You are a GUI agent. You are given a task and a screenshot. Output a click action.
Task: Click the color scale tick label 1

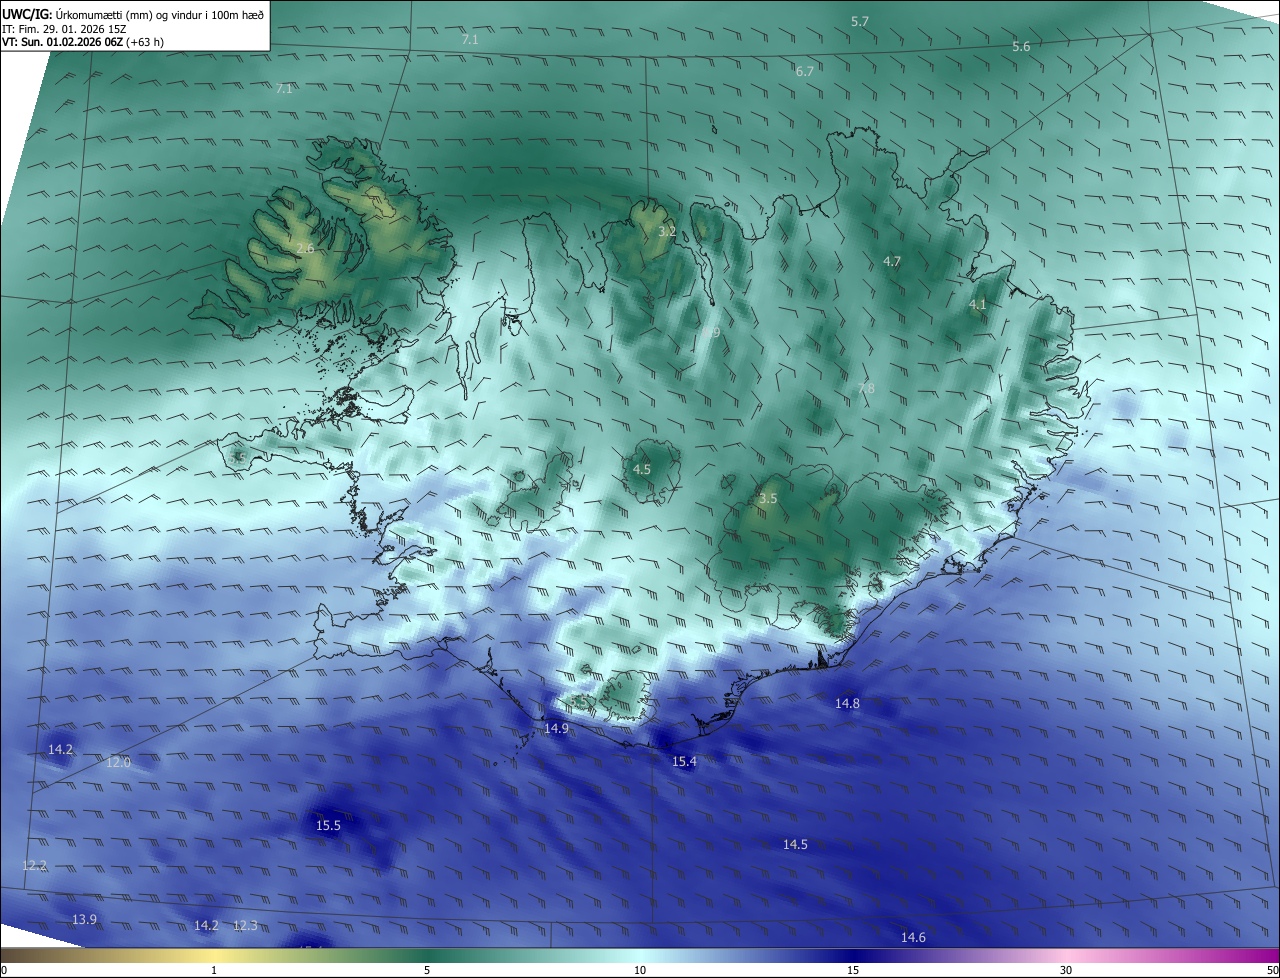point(214,971)
